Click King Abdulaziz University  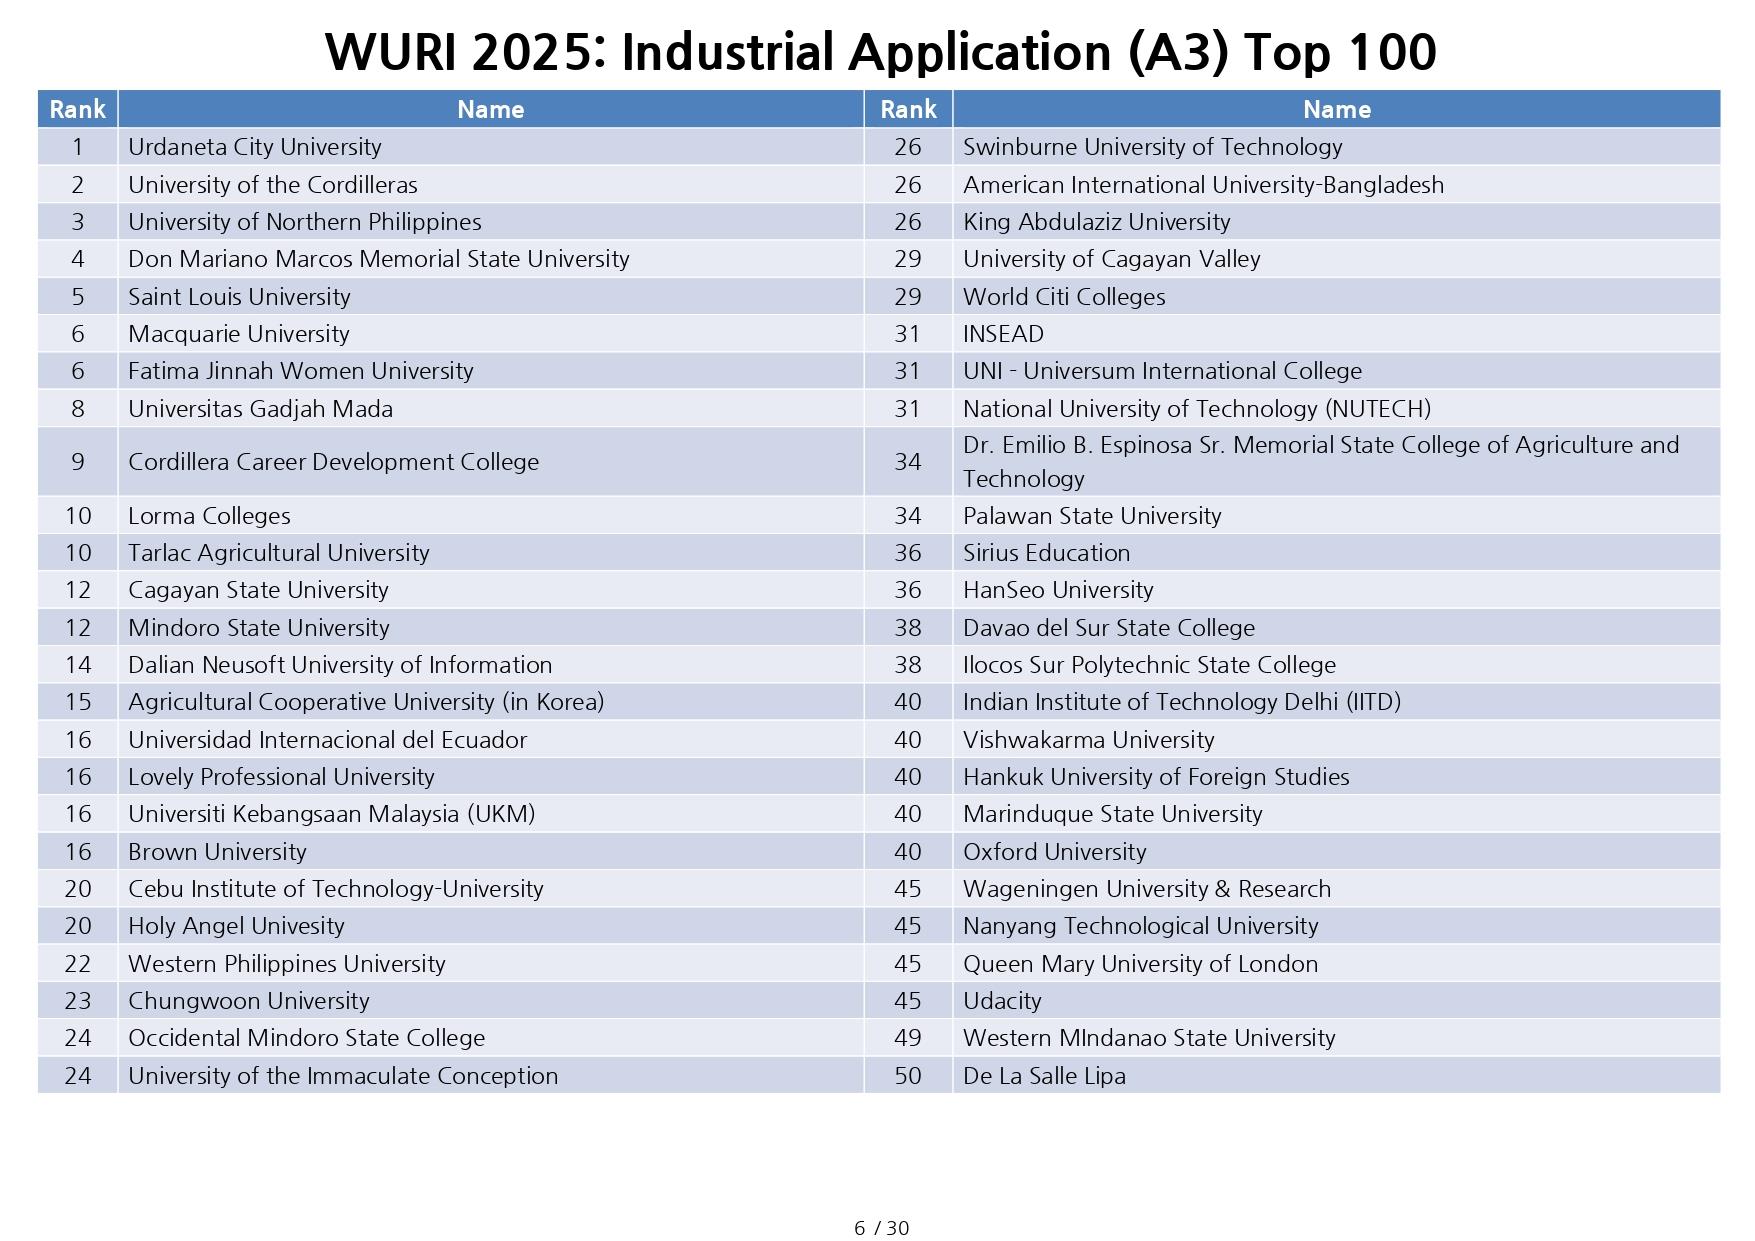(x=1097, y=222)
